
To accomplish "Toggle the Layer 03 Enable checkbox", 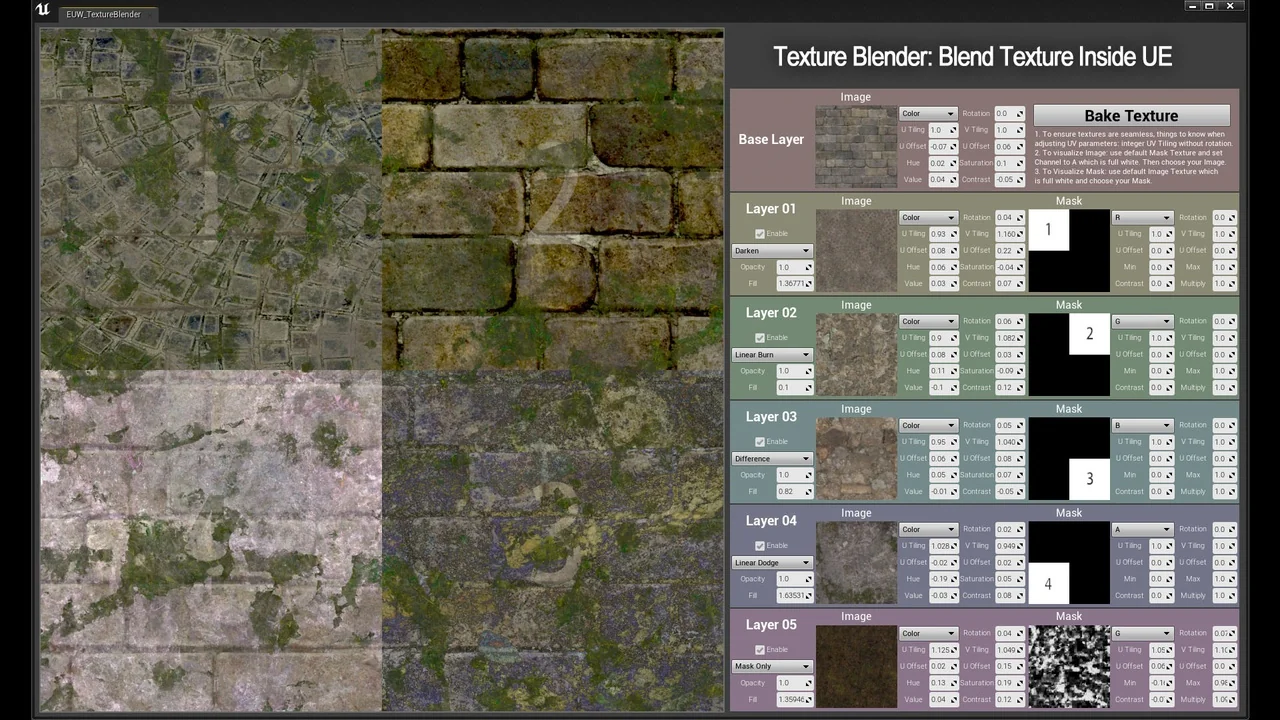I will [760, 442].
